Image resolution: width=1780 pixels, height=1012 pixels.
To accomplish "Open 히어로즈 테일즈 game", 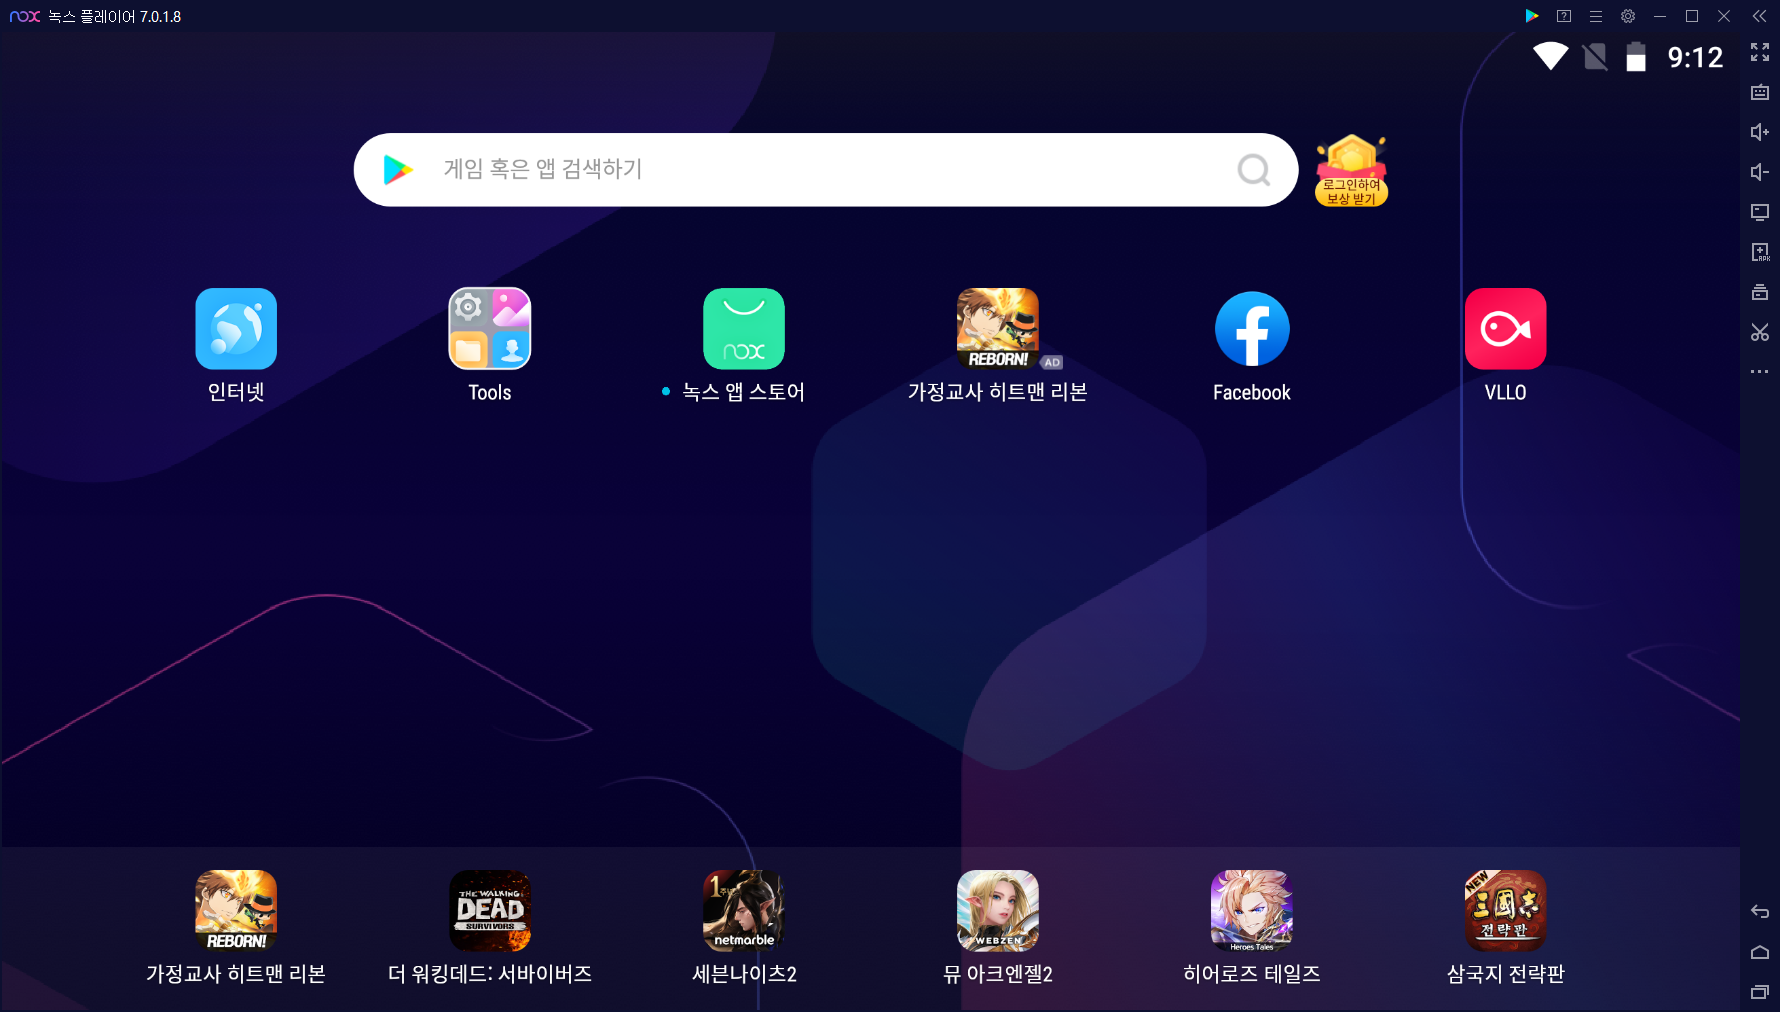I will tap(1252, 910).
